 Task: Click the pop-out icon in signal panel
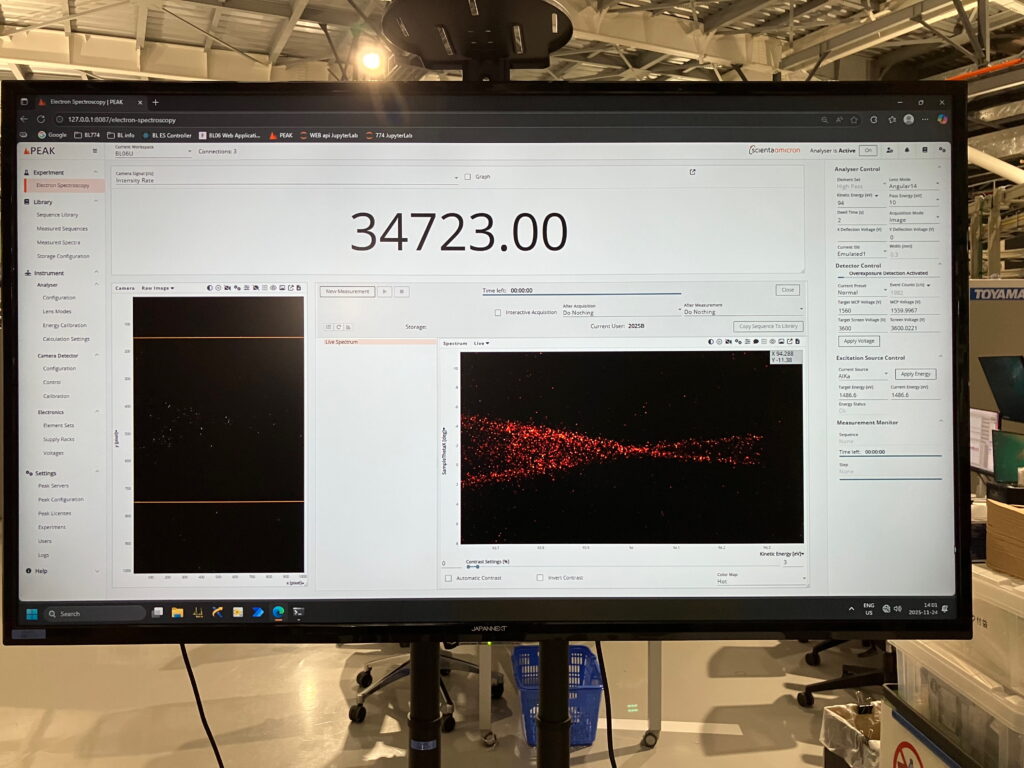[692, 172]
